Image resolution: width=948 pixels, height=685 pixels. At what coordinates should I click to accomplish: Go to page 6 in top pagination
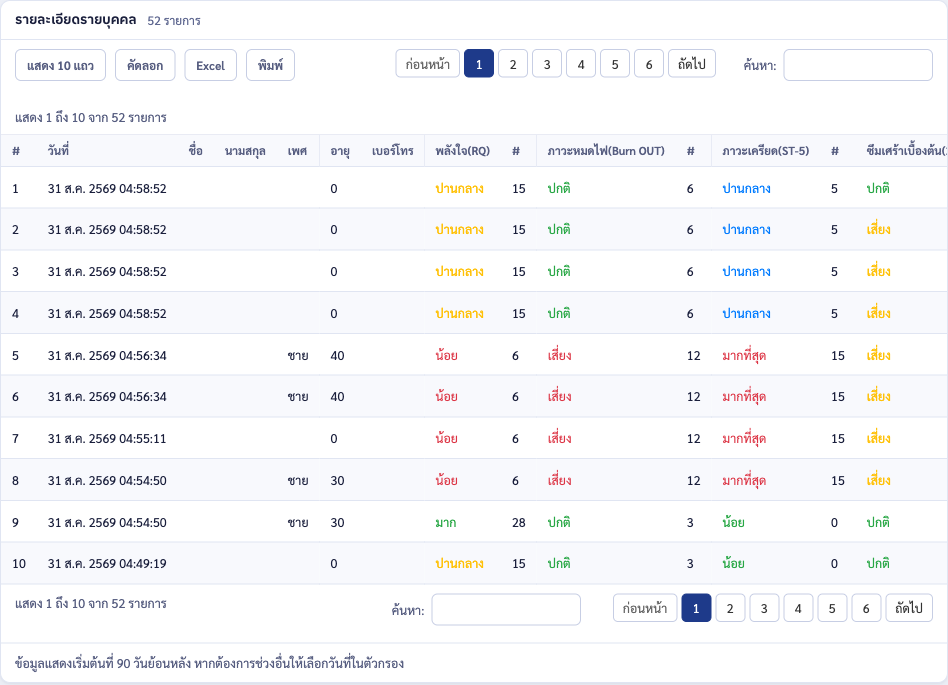point(649,64)
